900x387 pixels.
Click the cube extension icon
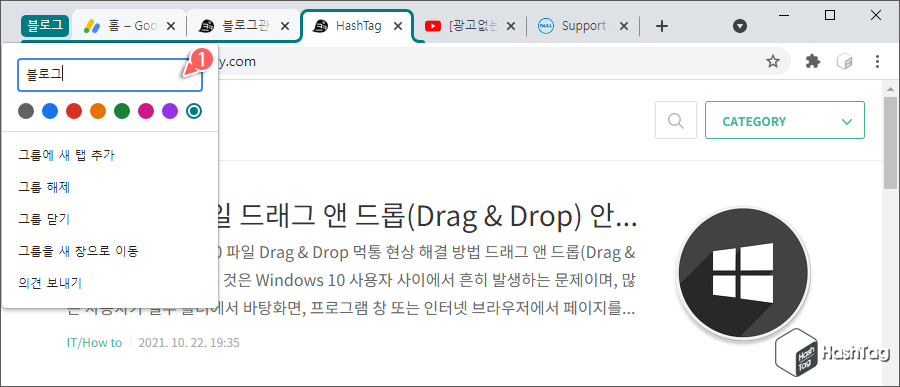coord(844,61)
